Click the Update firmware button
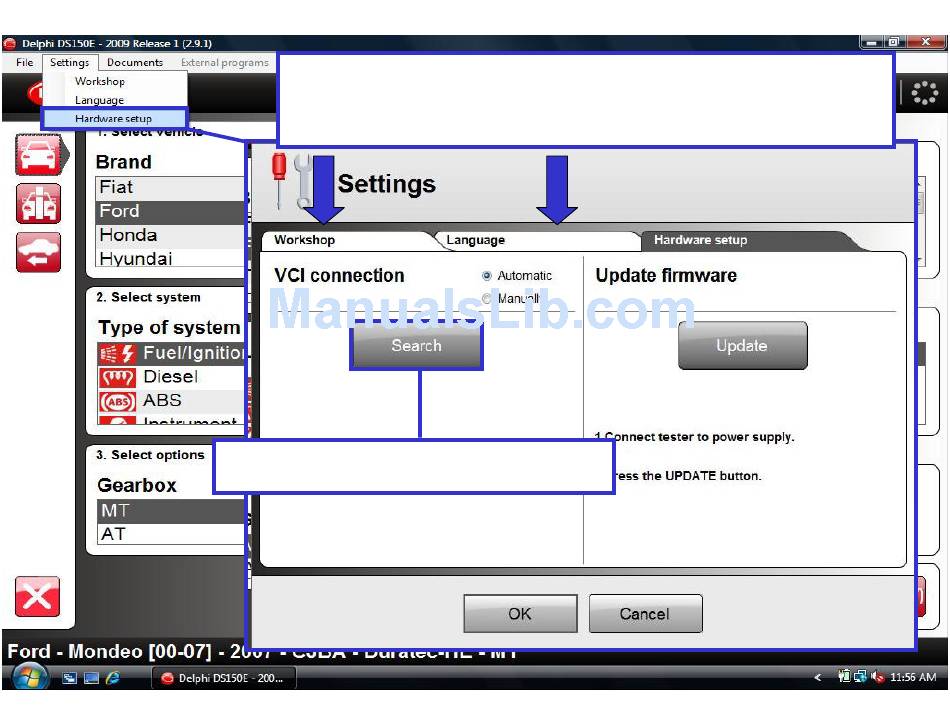950x725 pixels. click(742, 345)
